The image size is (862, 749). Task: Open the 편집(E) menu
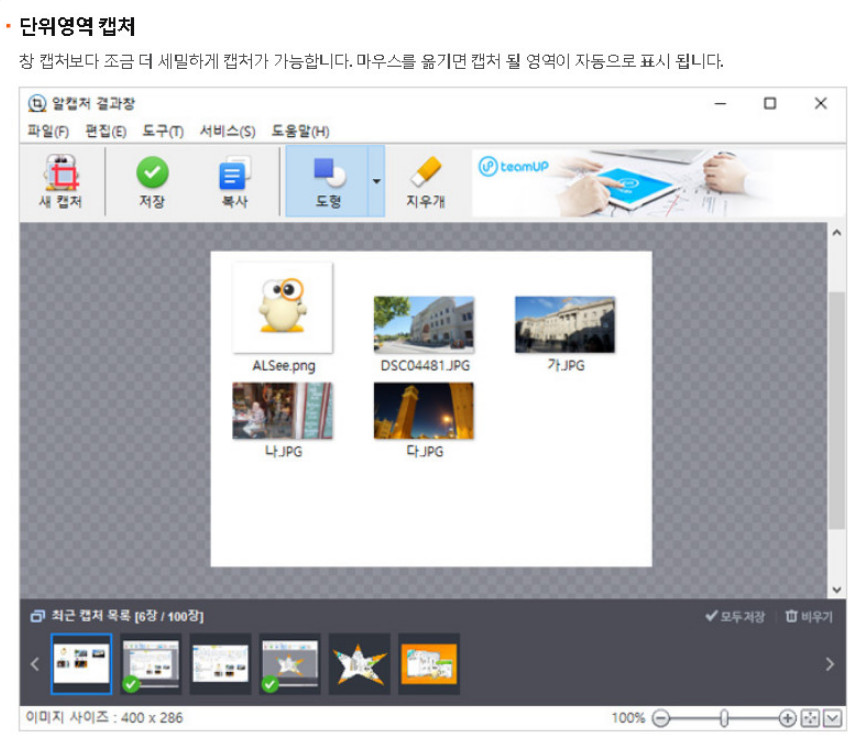[106, 131]
